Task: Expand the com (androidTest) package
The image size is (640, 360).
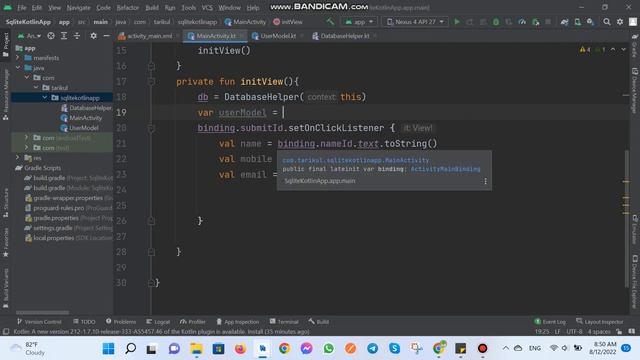Action: tap(27, 138)
